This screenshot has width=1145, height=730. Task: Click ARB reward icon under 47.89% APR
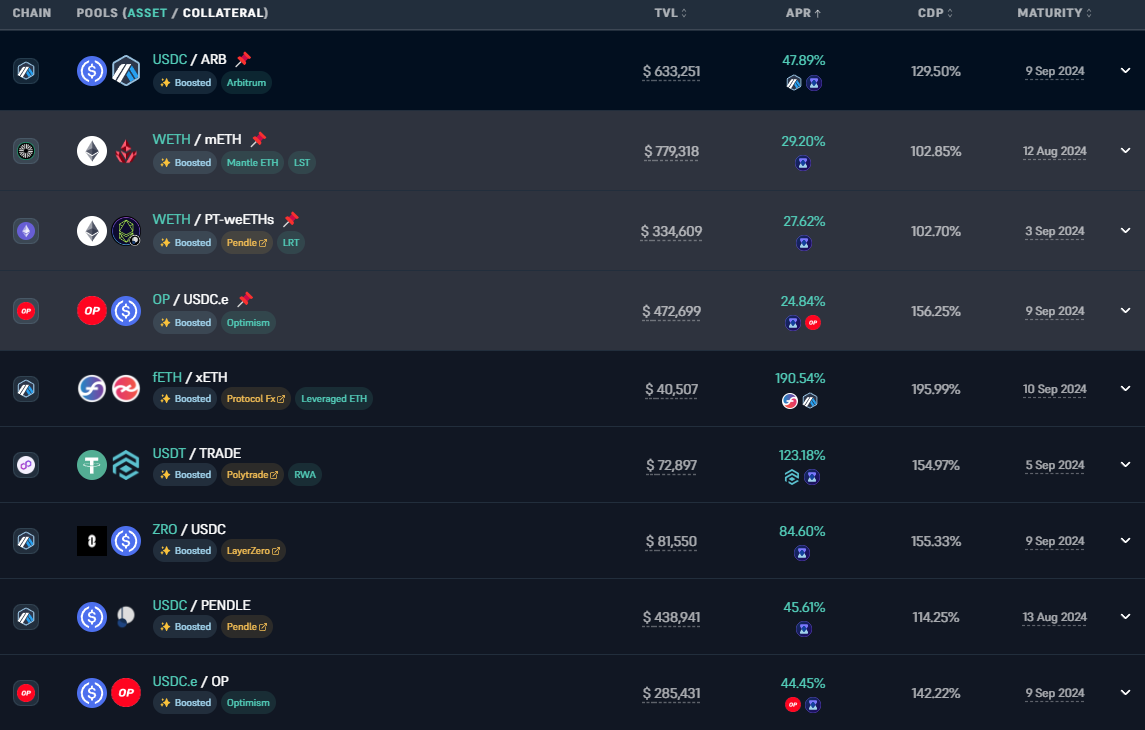tap(794, 83)
